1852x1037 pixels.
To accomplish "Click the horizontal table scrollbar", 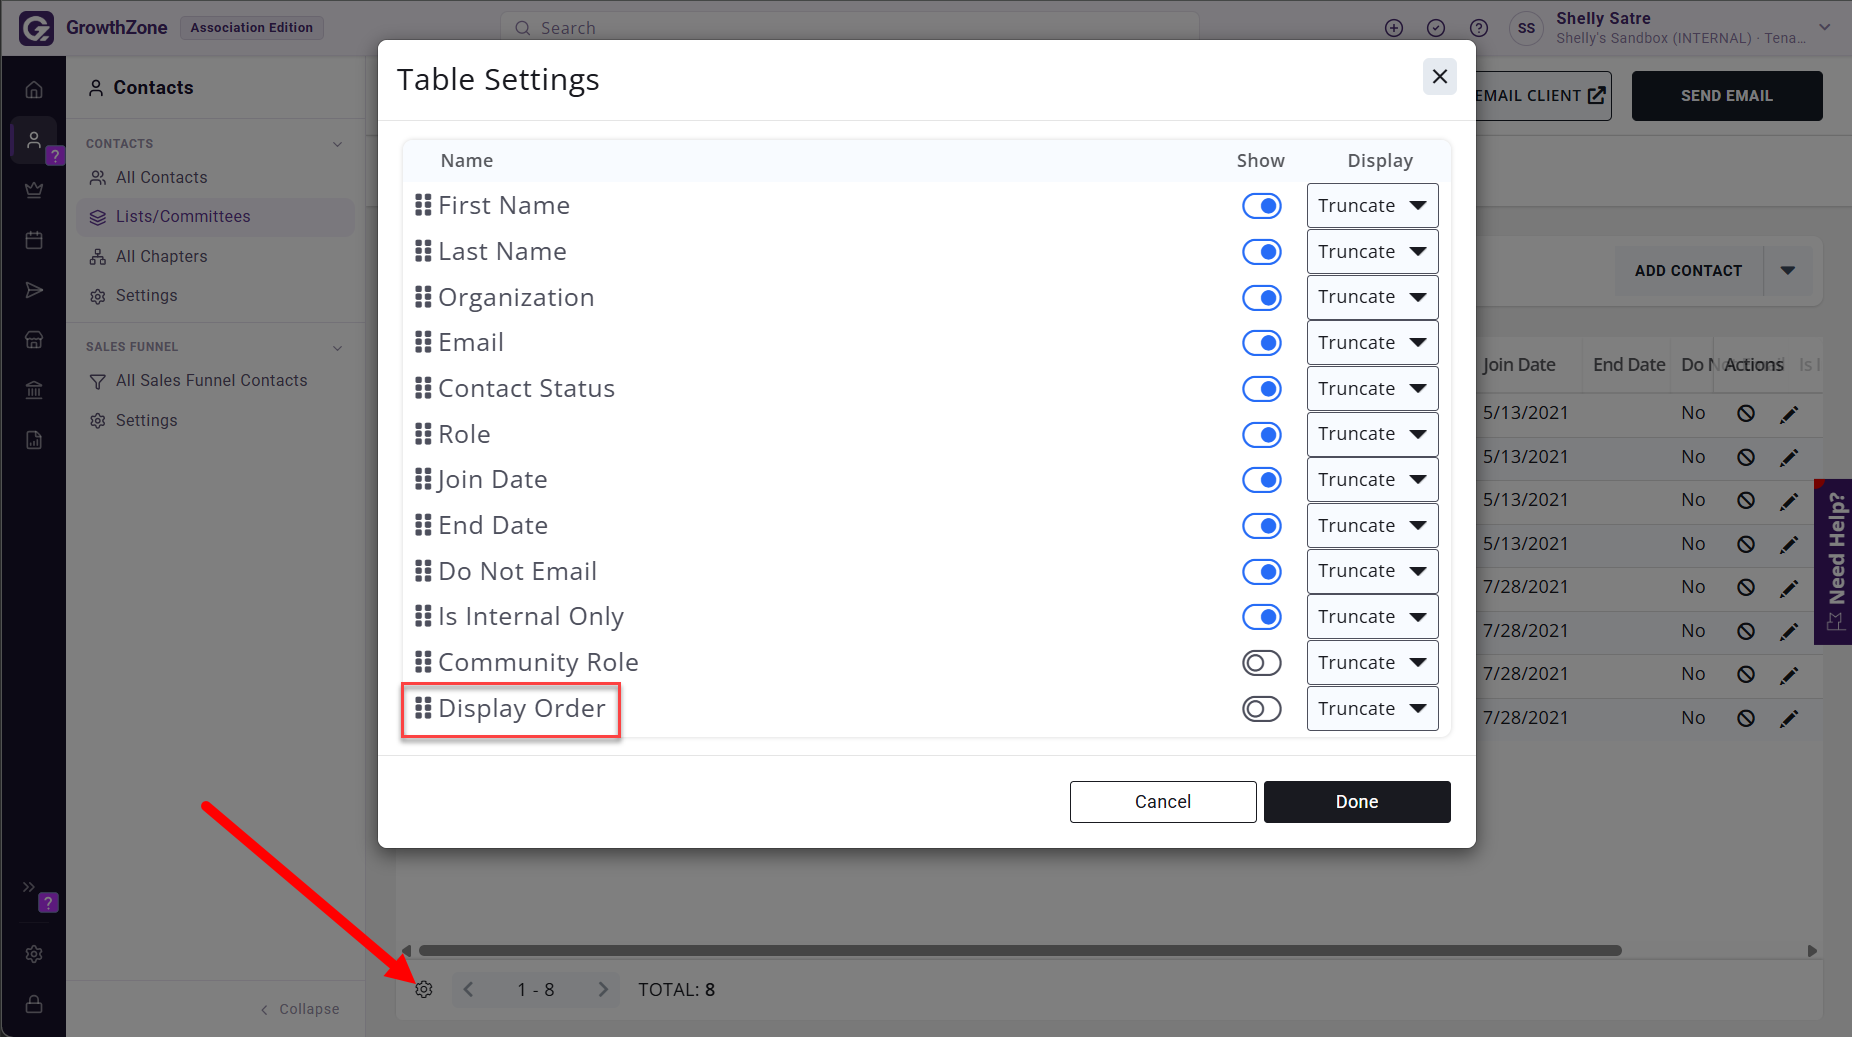I will pyautogui.click(x=1020, y=951).
